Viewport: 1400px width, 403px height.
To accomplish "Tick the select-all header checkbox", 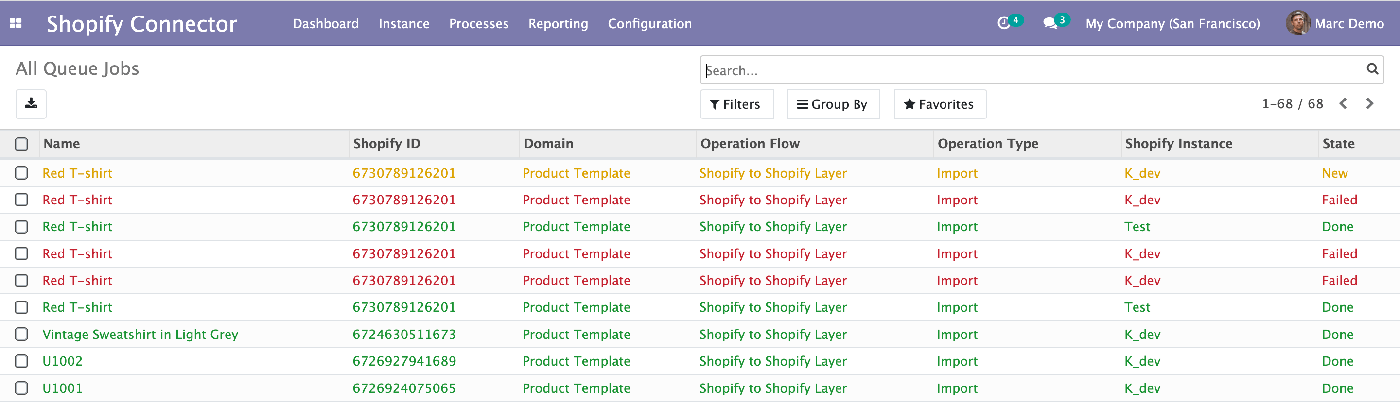I will coord(21,144).
